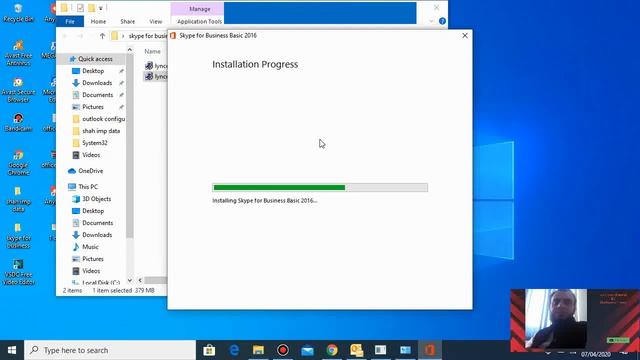Open Desktop under Quick access
The image size is (640, 360).
[93, 71]
